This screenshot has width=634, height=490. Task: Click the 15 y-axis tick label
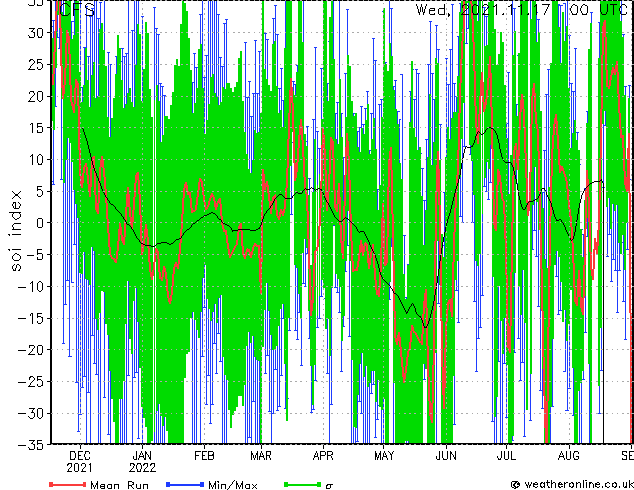(x=36, y=128)
